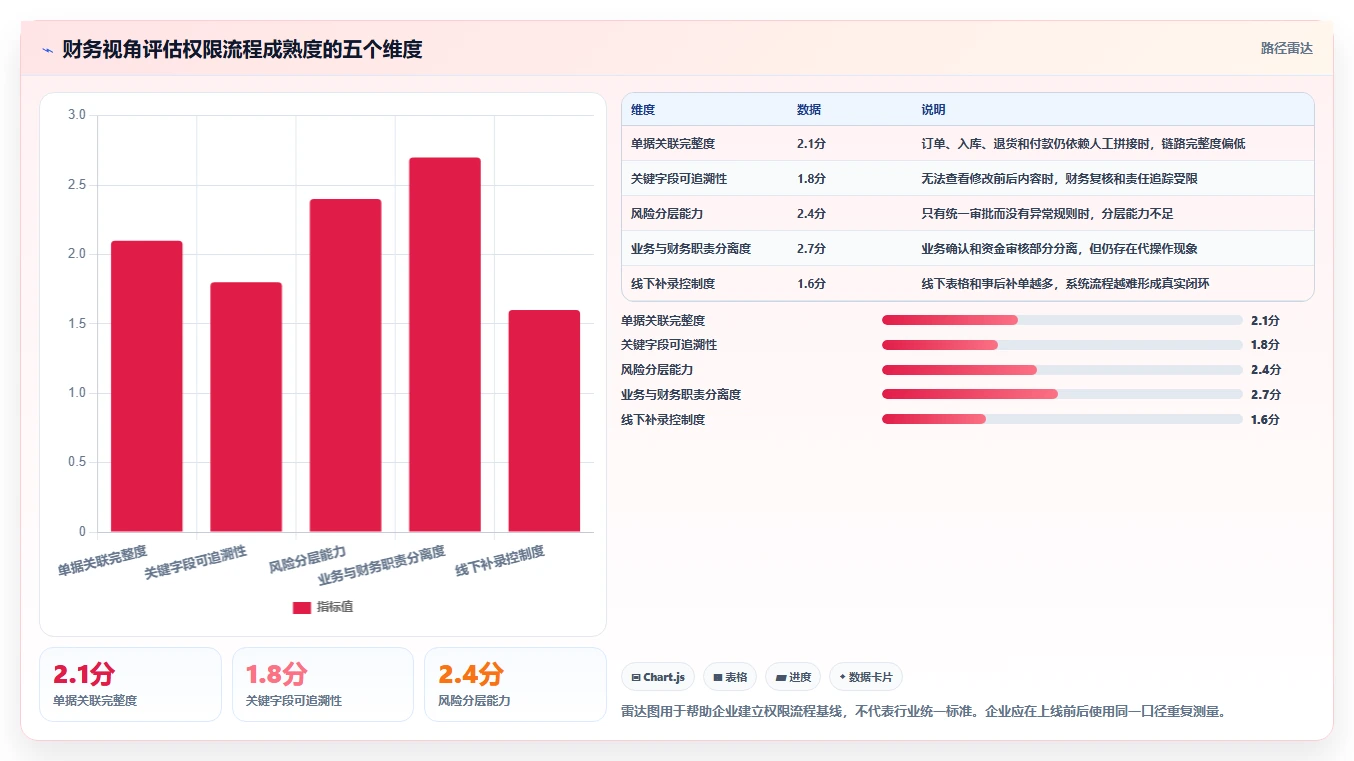Select the 线下补录控制度 table cell

click(704, 284)
